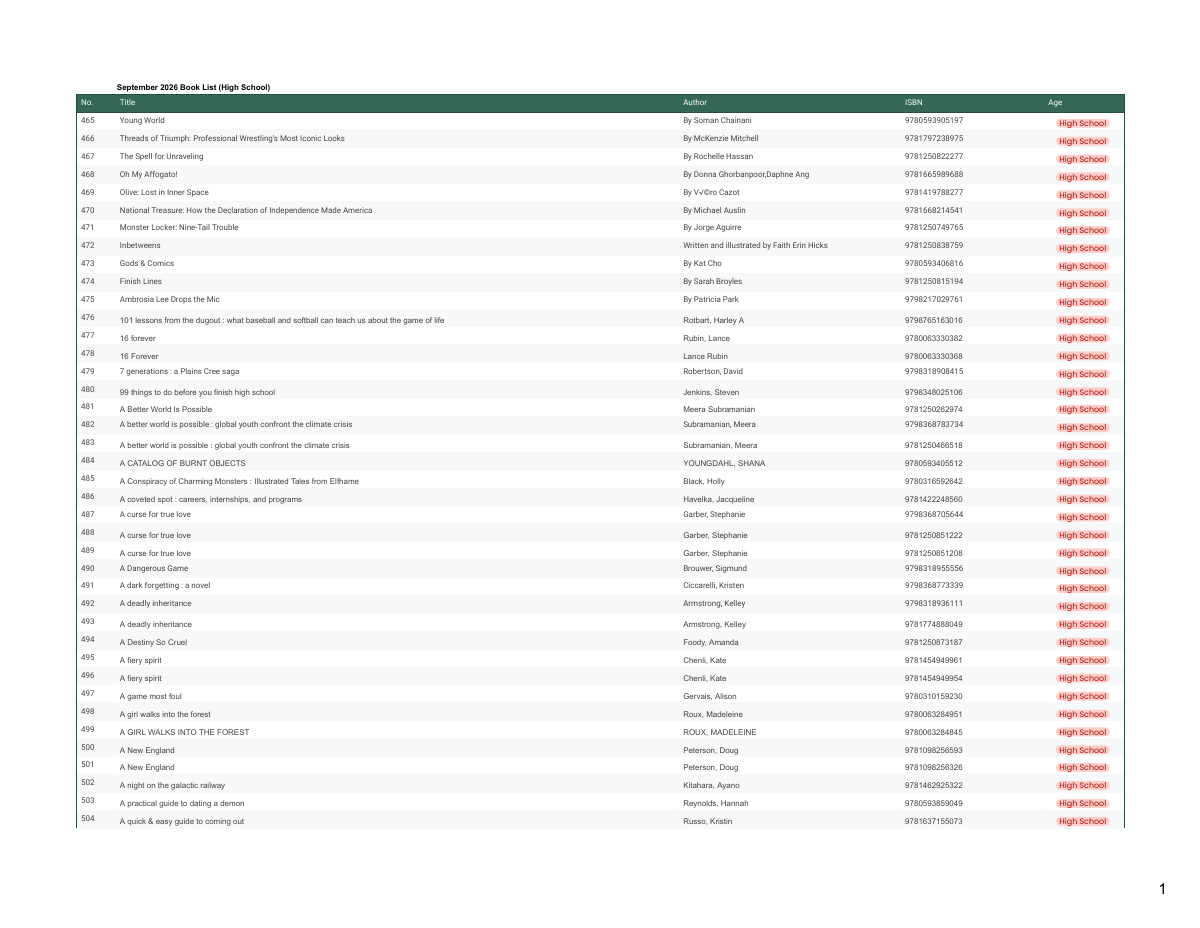The height and width of the screenshot is (928, 1200).
Task: Click author 'Black, Holly'
Action: pos(704,481)
